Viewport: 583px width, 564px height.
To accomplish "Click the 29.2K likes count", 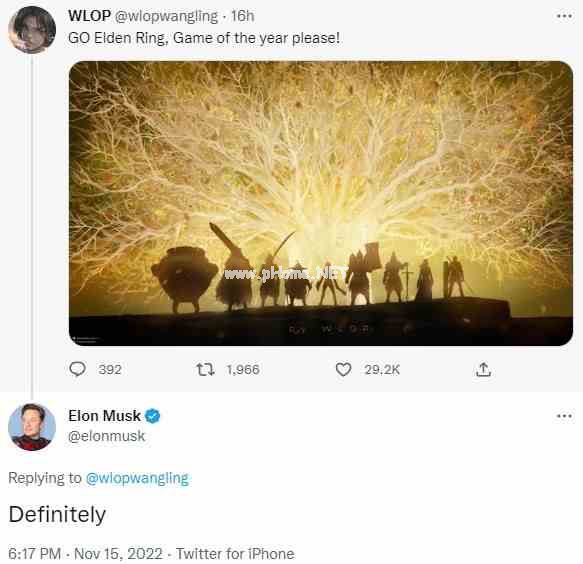I will pyautogui.click(x=382, y=370).
